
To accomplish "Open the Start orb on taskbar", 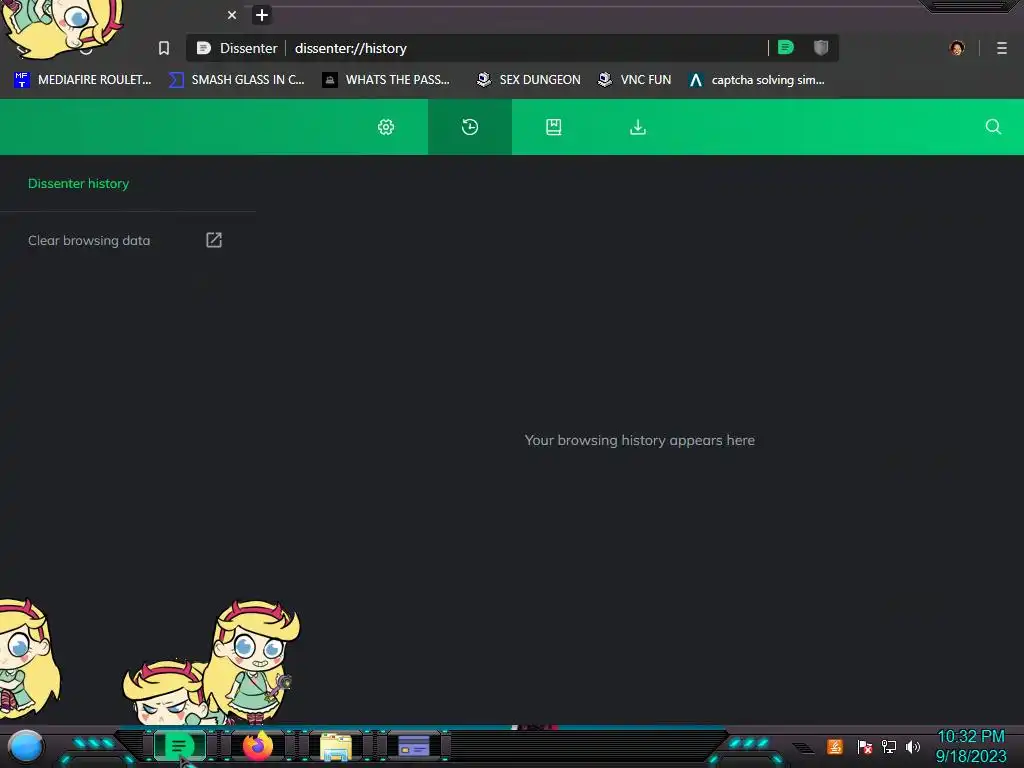I will pos(25,746).
